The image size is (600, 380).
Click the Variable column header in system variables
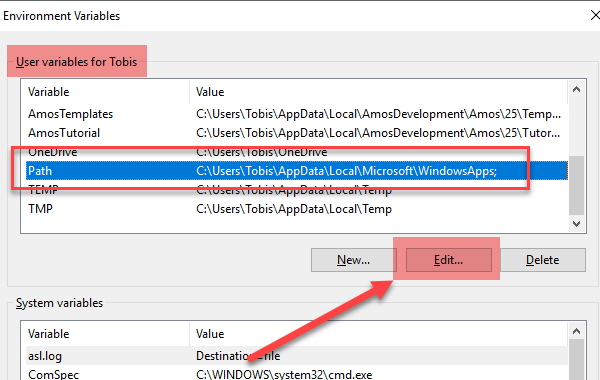105,334
